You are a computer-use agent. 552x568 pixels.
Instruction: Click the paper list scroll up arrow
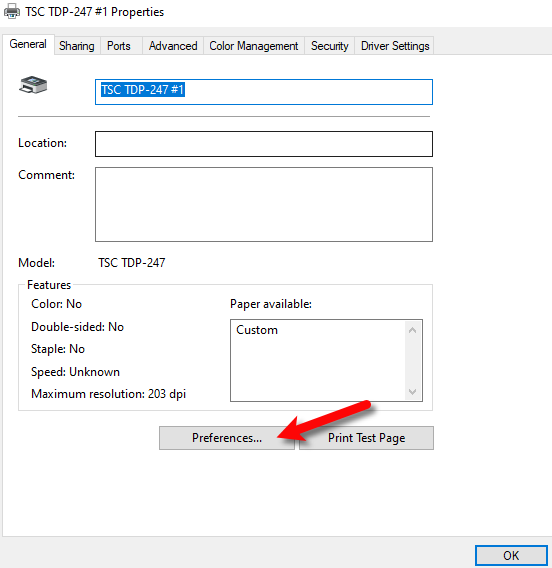click(x=412, y=330)
